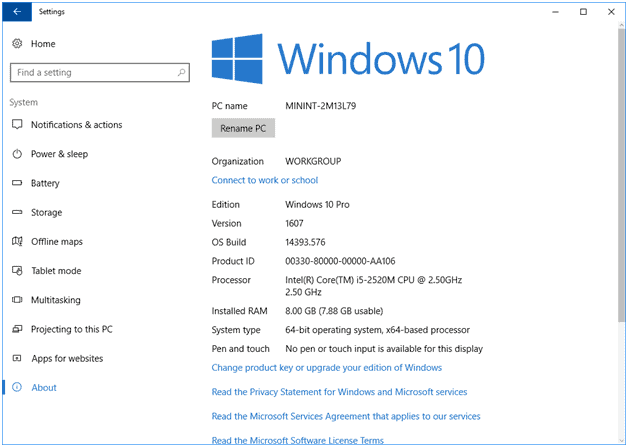Screen dimensions: 628x447
Task: Click the Edition label
Action: (x=225, y=205)
